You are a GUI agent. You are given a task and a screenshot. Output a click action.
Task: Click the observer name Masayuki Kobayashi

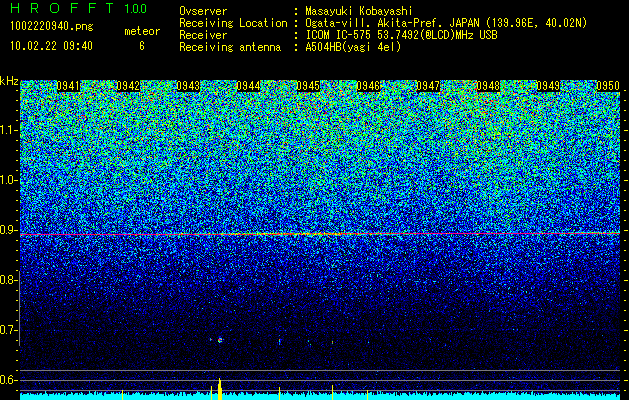(359, 11)
